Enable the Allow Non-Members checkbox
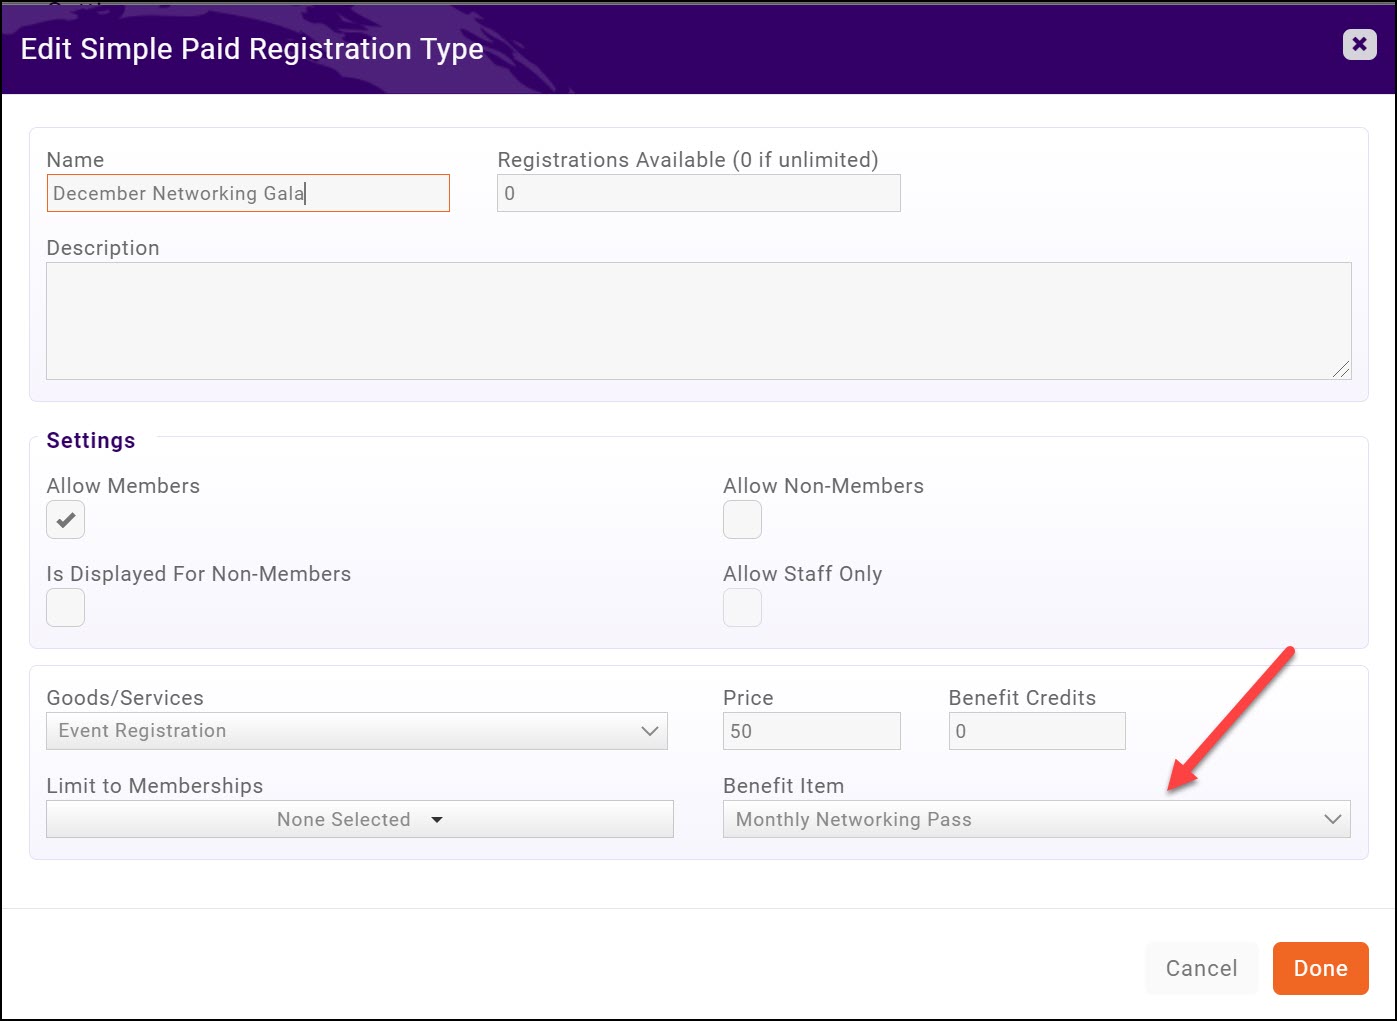Viewport: 1397px width, 1021px height. coord(742,519)
